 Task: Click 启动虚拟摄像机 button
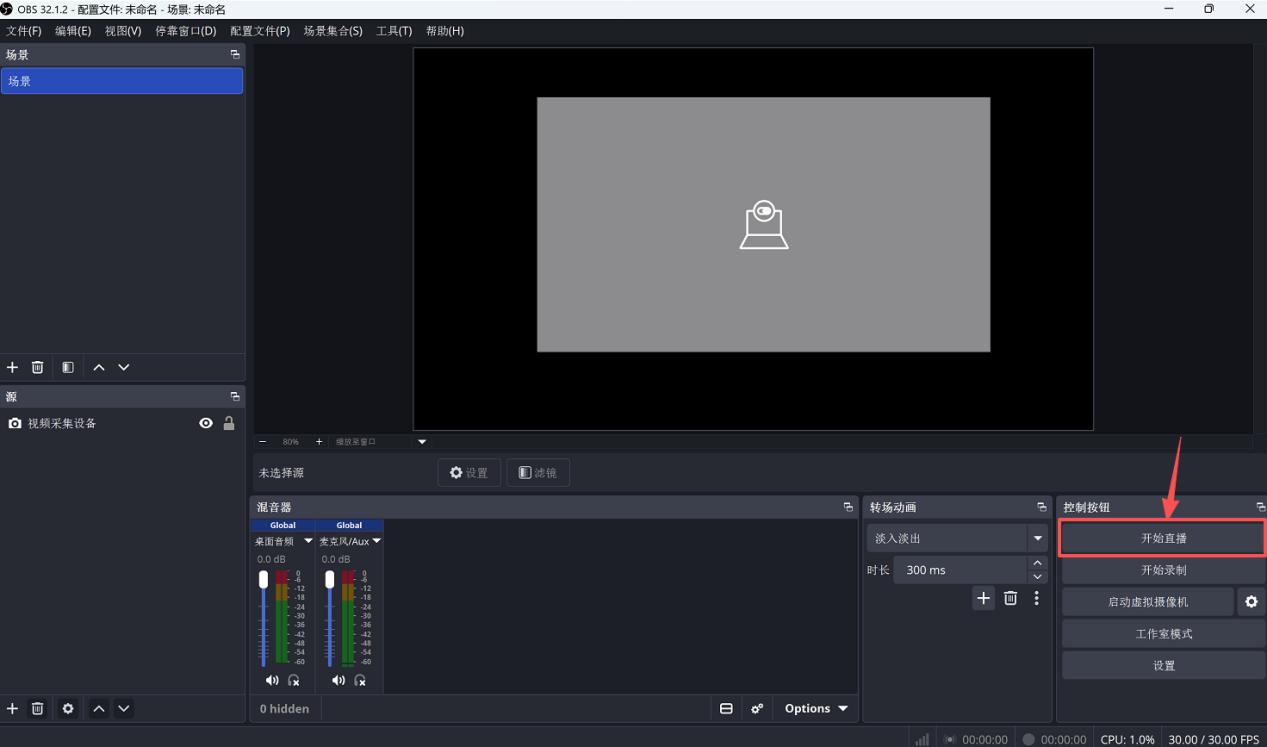(x=1148, y=602)
